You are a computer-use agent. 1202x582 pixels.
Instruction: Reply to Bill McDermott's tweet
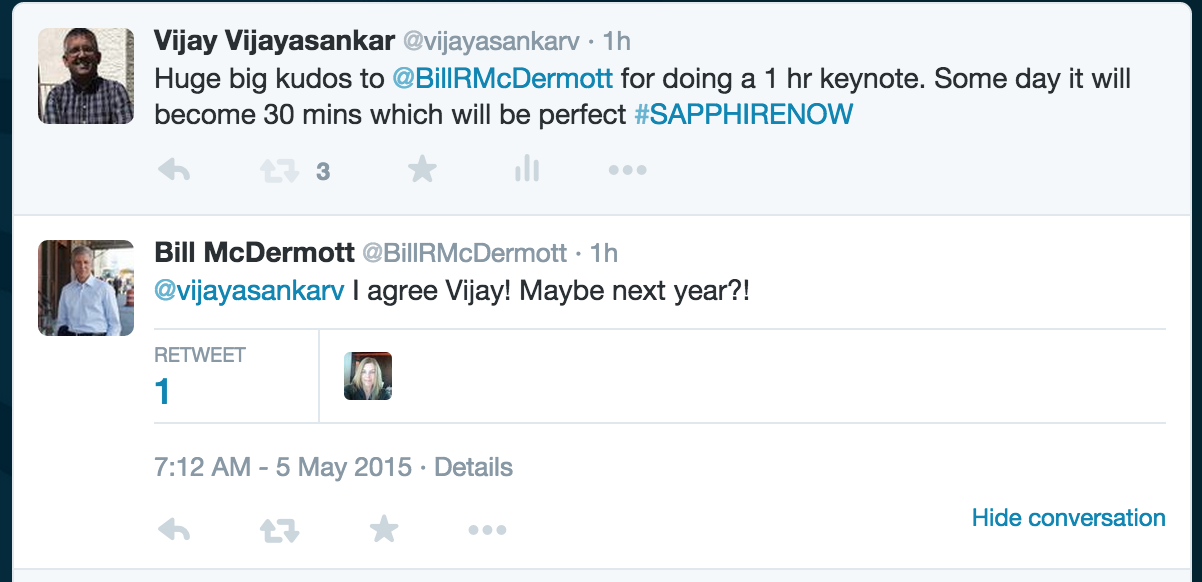pyautogui.click(x=174, y=530)
